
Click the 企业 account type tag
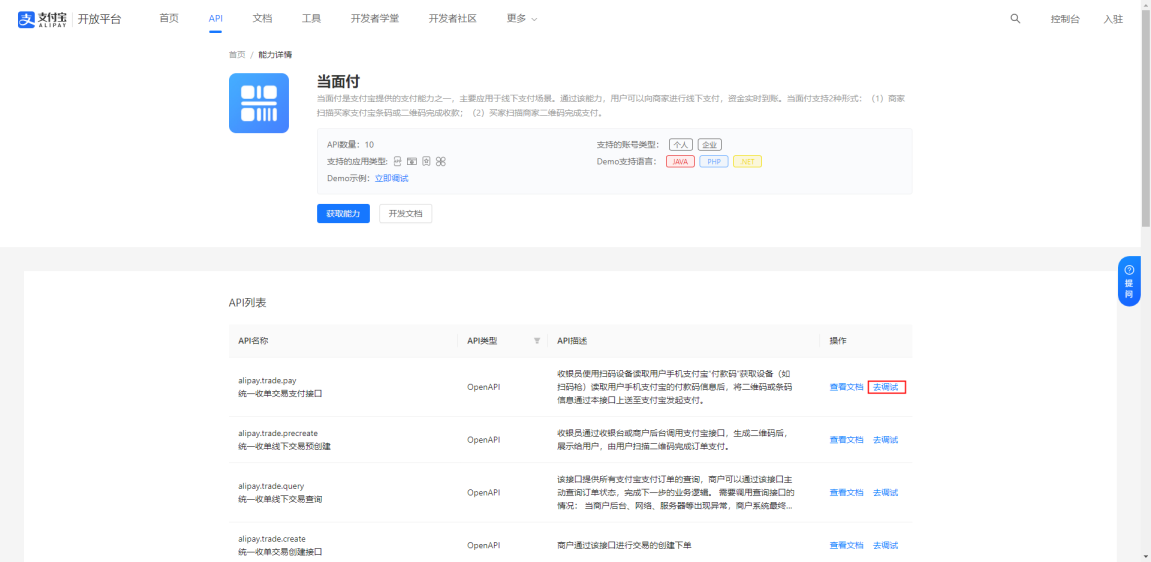pyautogui.click(x=710, y=145)
